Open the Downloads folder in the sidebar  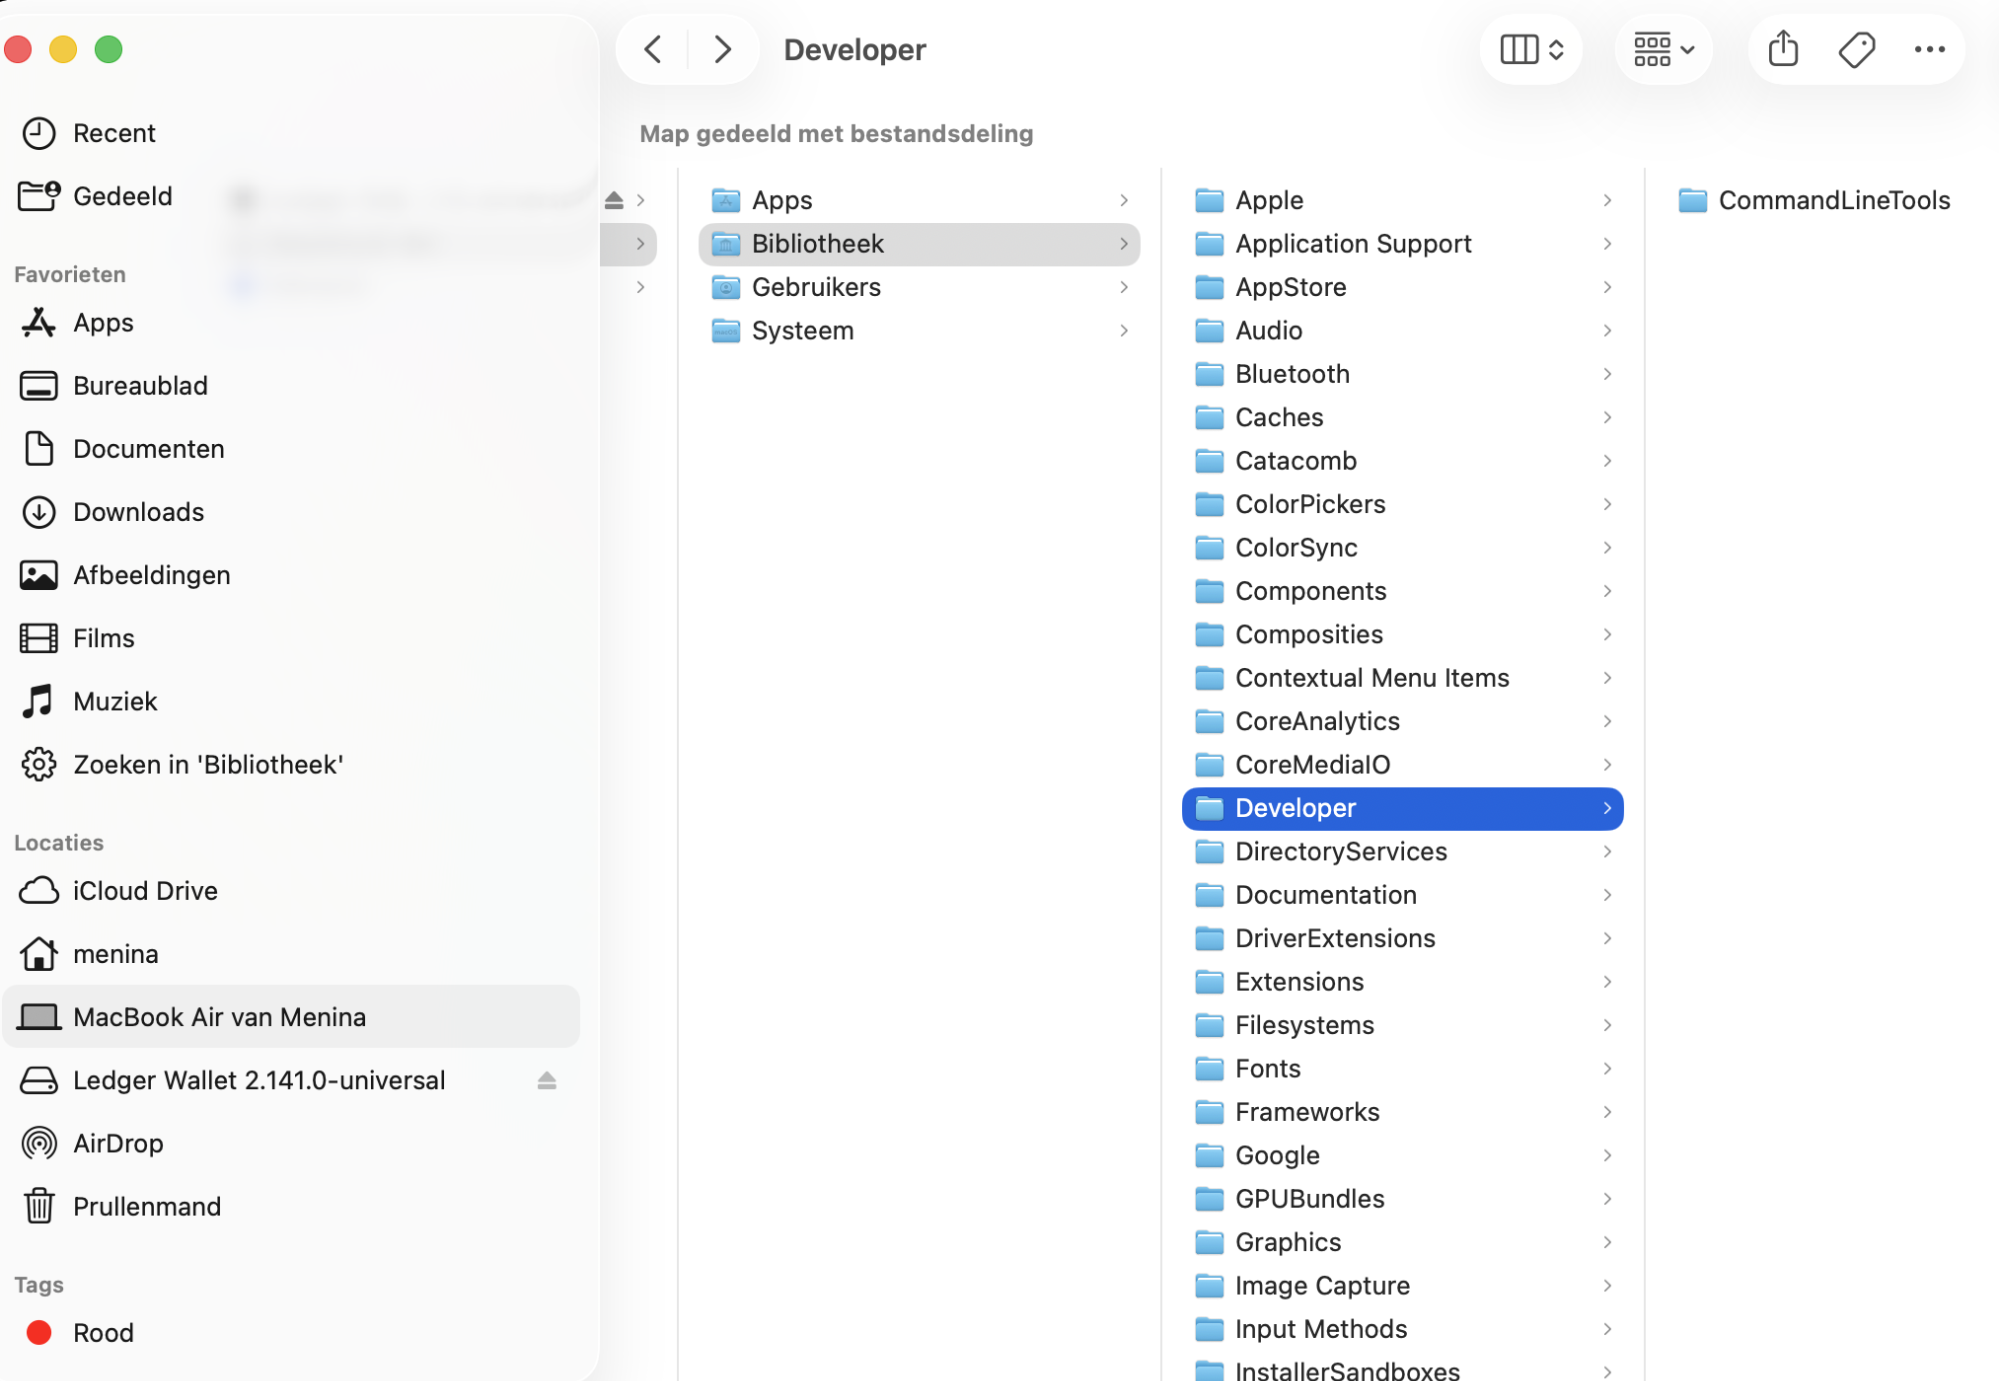tap(138, 511)
